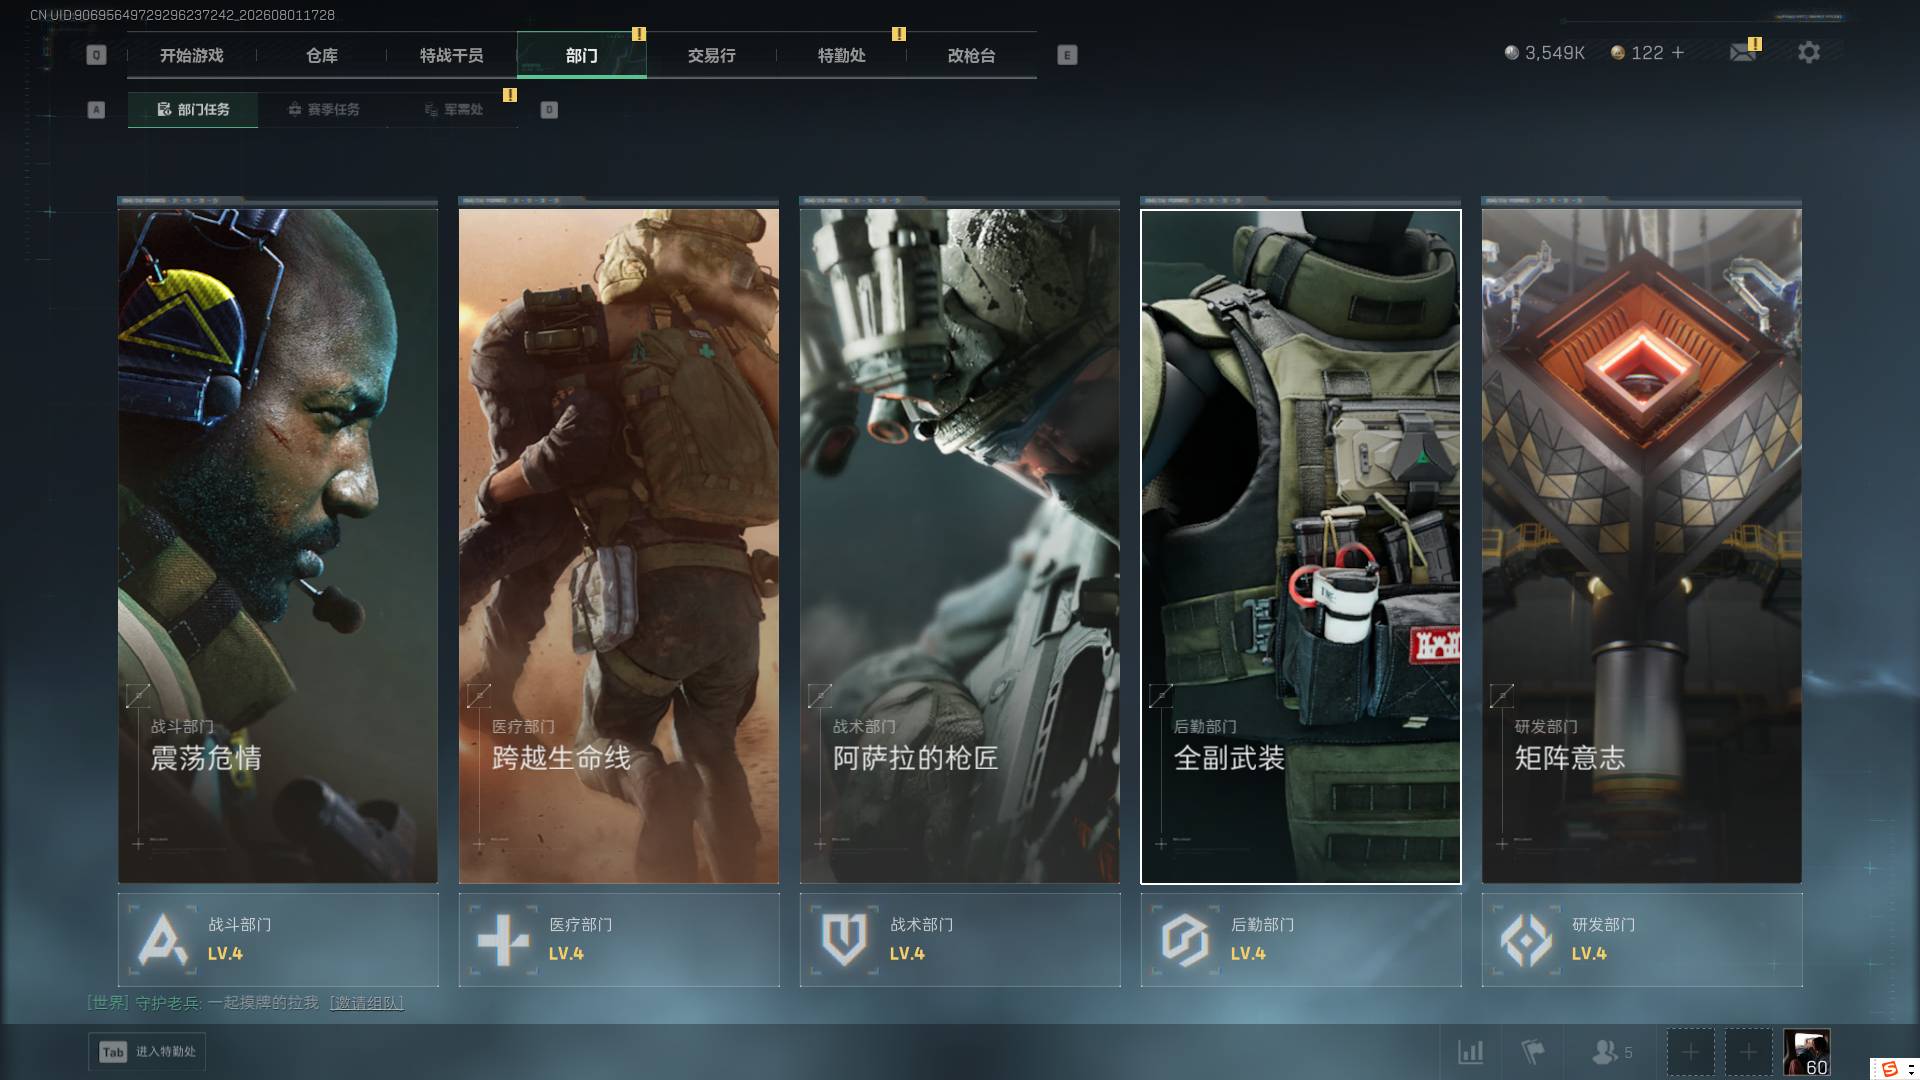
Task: Open the friends list icon
Action: pyautogui.click(x=1604, y=1052)
